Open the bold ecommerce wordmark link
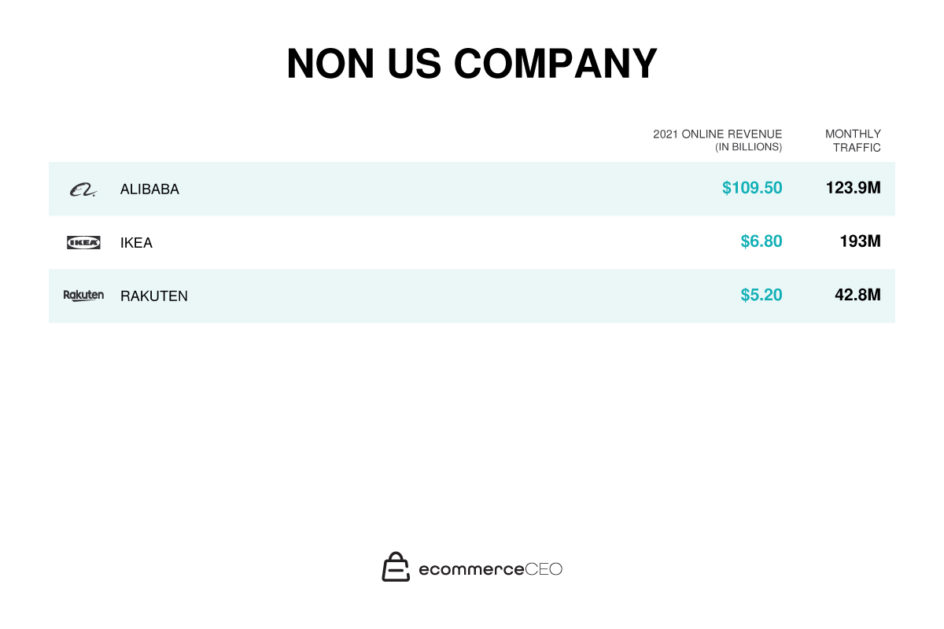The width and height of the screenshot is (944, 629). [471, 569]
